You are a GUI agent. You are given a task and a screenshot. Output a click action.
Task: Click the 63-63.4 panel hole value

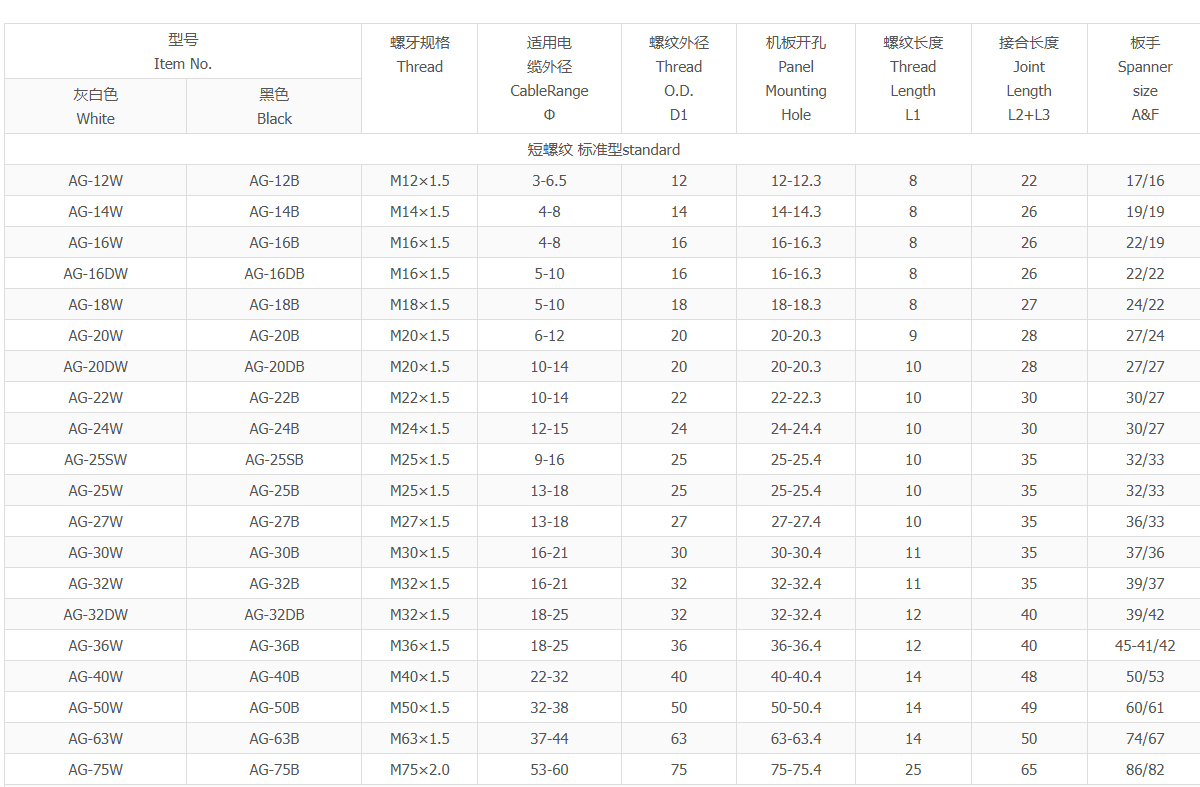(x=795, y=739)
